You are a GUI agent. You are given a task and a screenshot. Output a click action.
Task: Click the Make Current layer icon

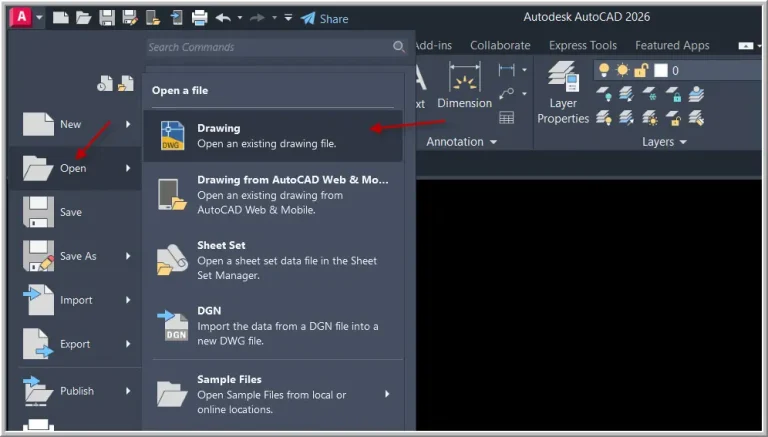pyautogui.click(x=626, y=94)
